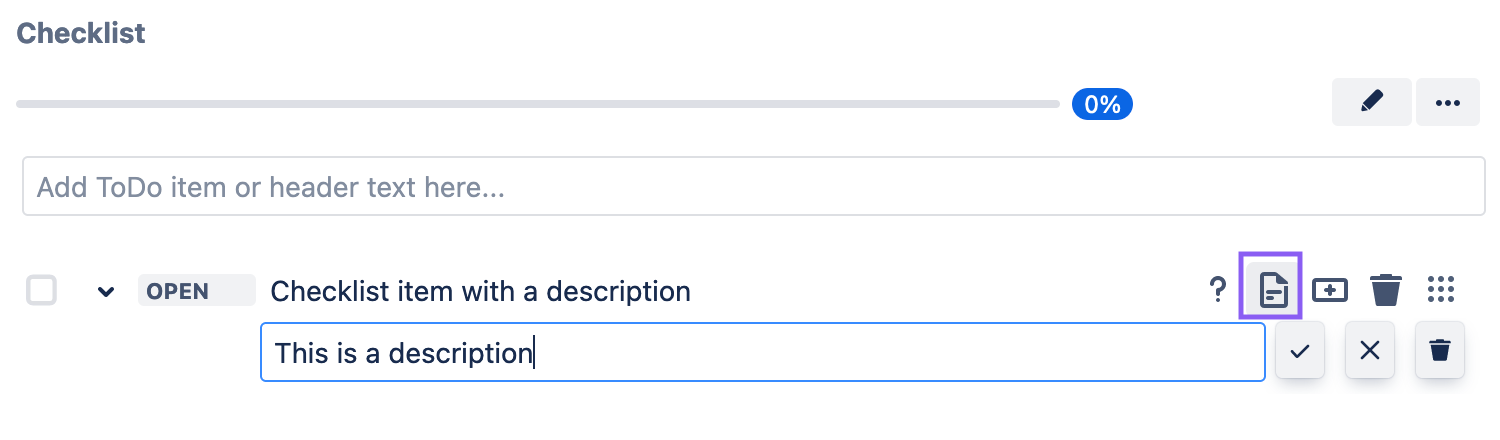
Task: Toggle the highlighted item description icon
Action: coord(1271,290)
